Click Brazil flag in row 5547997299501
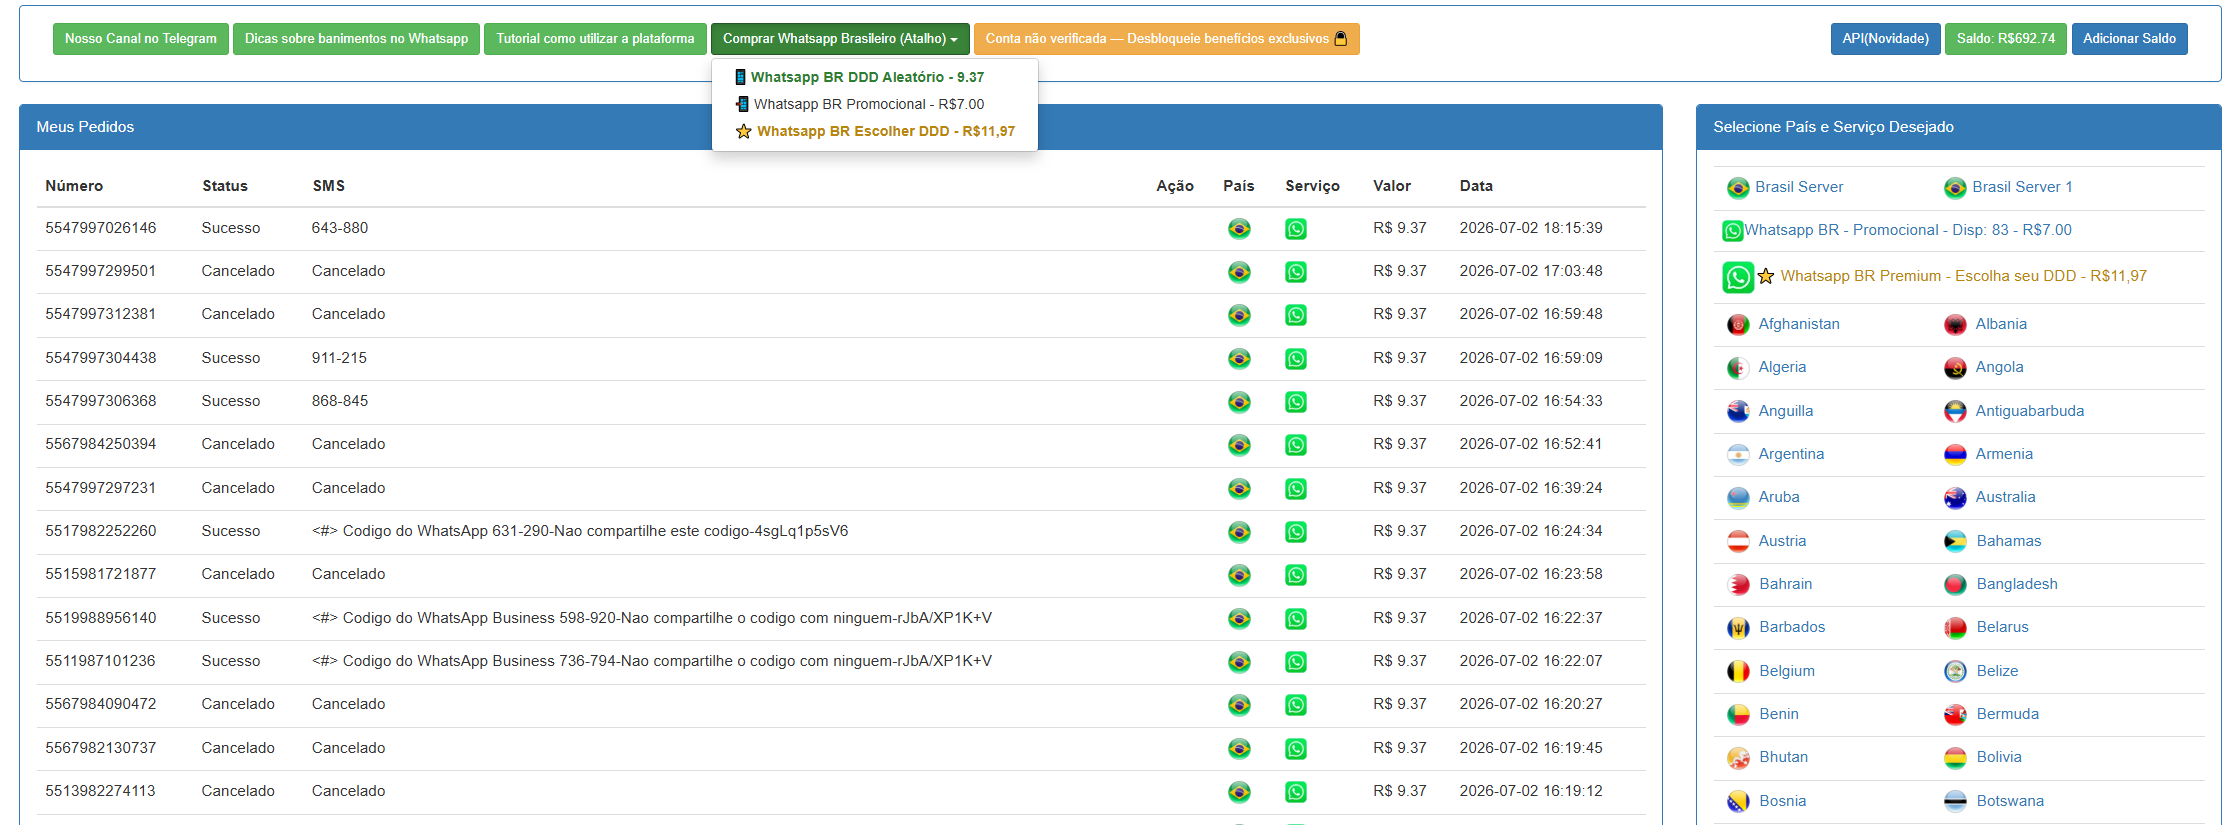The width and height of the screenshot is (2238, 825). (x=1239, y=272)
